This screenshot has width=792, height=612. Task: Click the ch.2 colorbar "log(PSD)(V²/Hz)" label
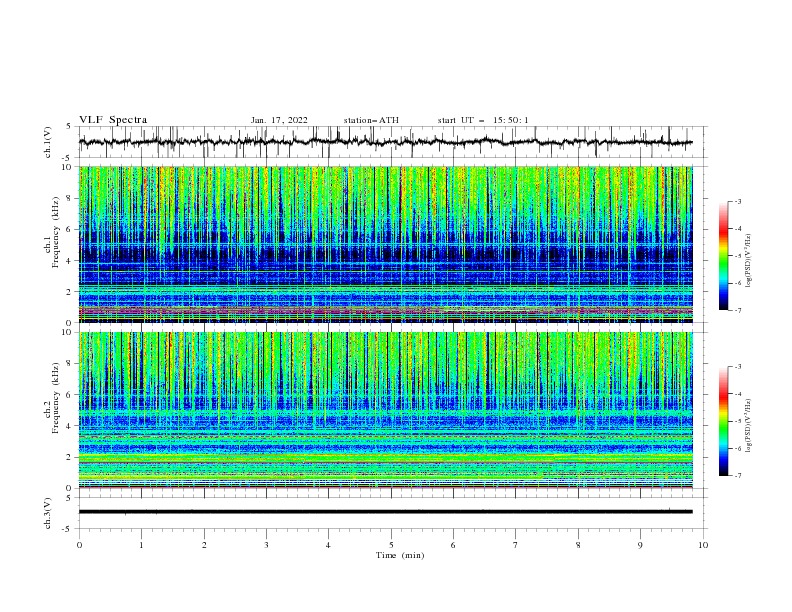pos(749,426)
